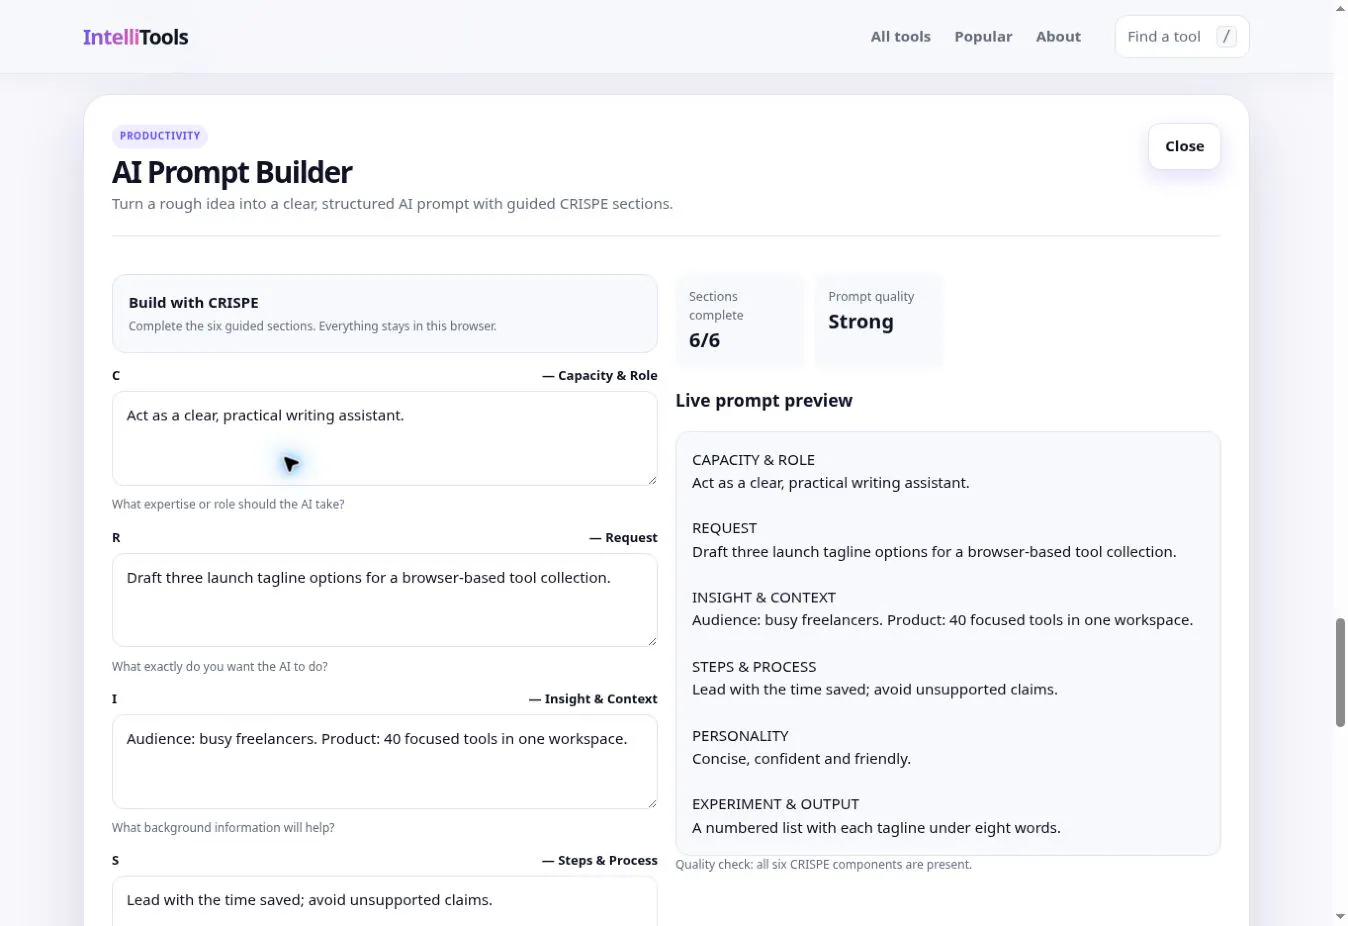Click 'CAPACITY & ROLE' in the preview
This screenshot has height=926, width=1348.
click(x=753, y=460)
